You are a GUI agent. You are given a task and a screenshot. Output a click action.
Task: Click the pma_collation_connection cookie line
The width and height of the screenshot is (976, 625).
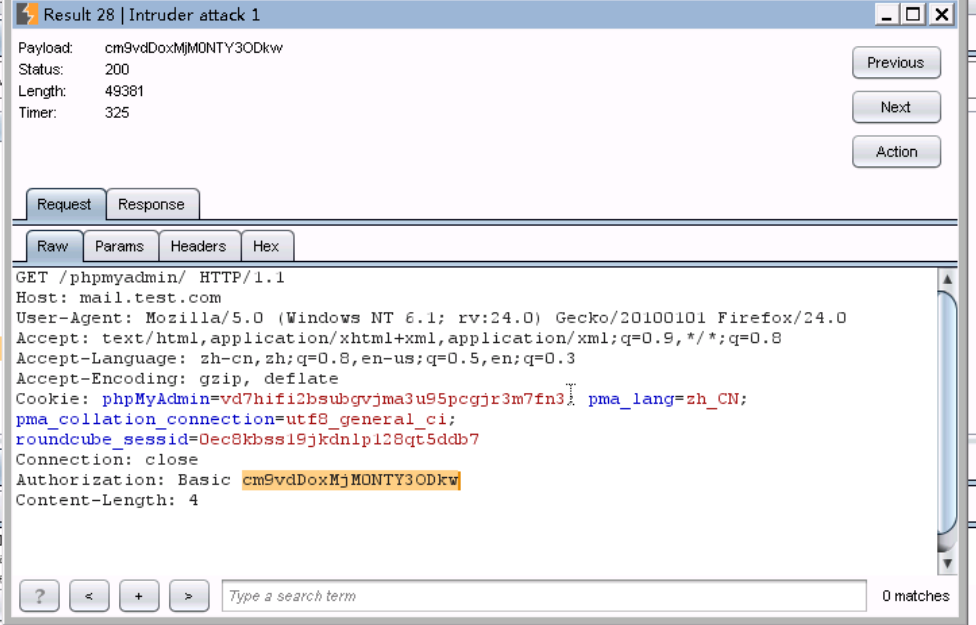(x=236, y=420)
